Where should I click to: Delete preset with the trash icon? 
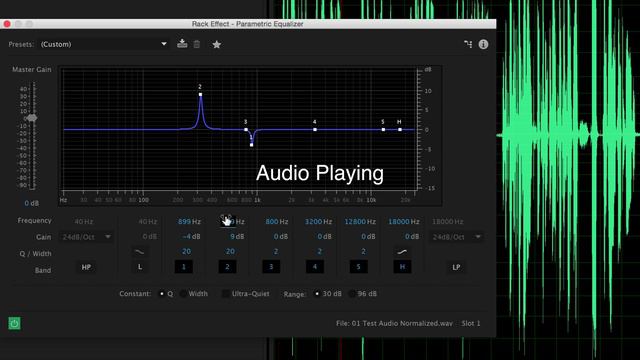[197, 44]
